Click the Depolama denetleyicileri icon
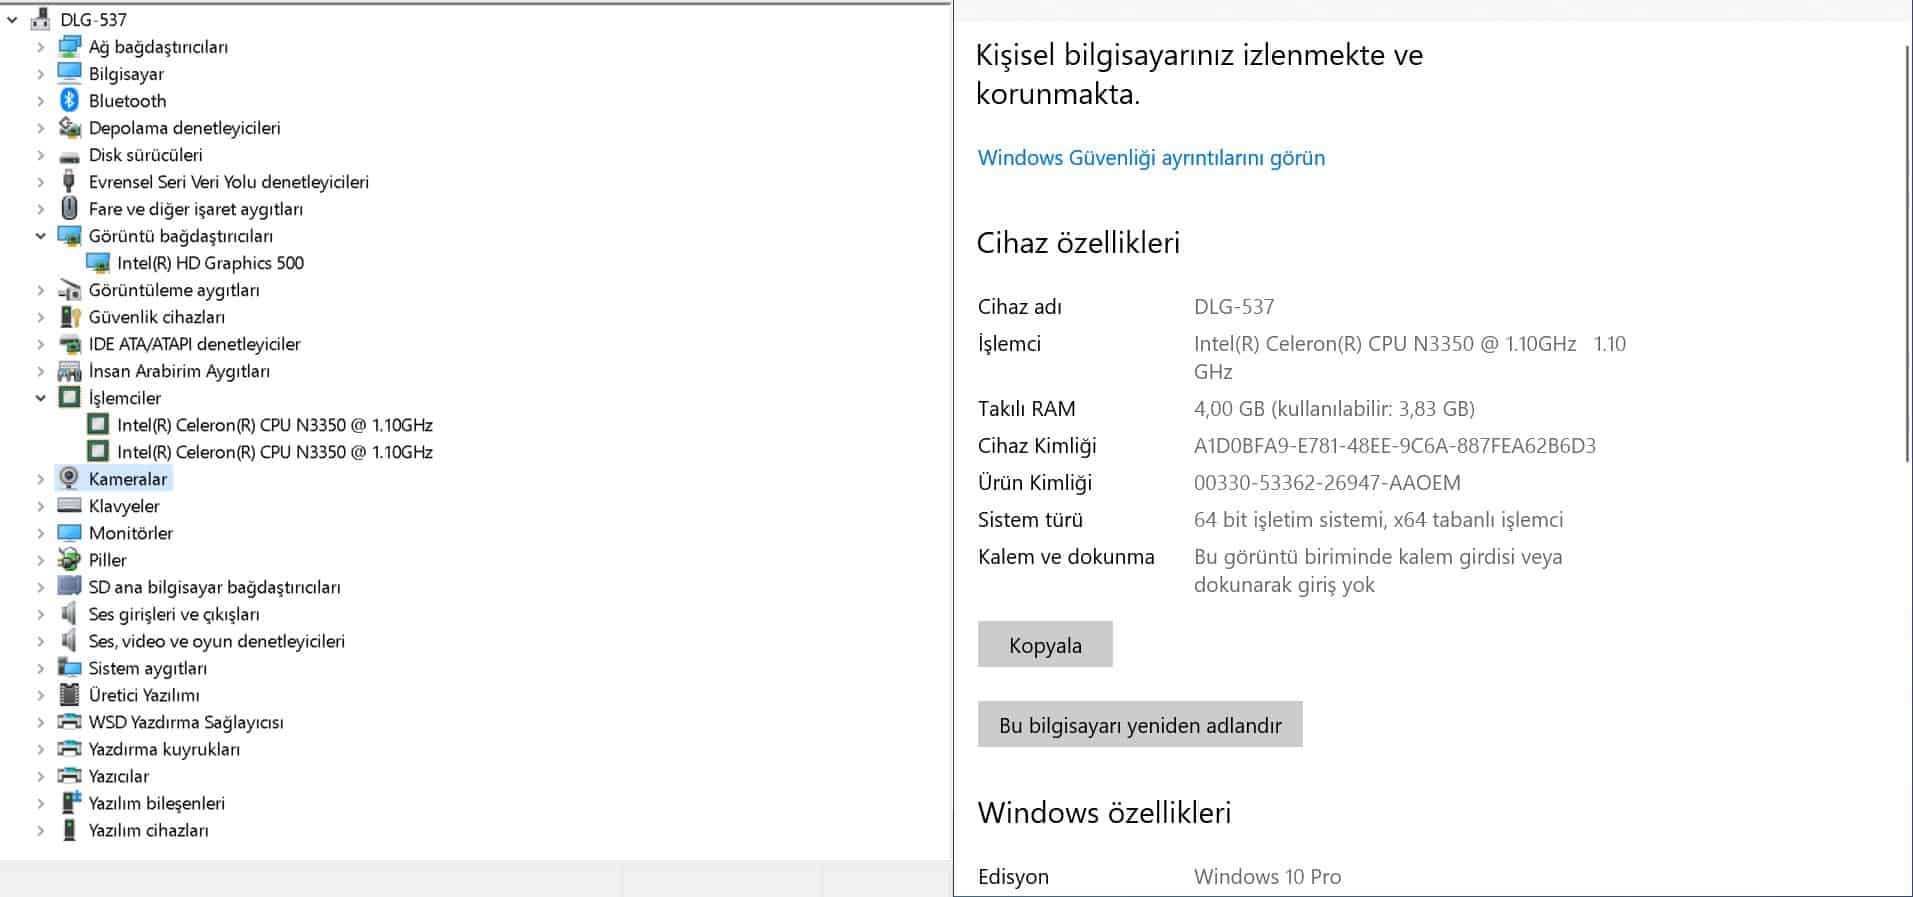Viewport: 1913px width, 897px height. tap(69, 127)
